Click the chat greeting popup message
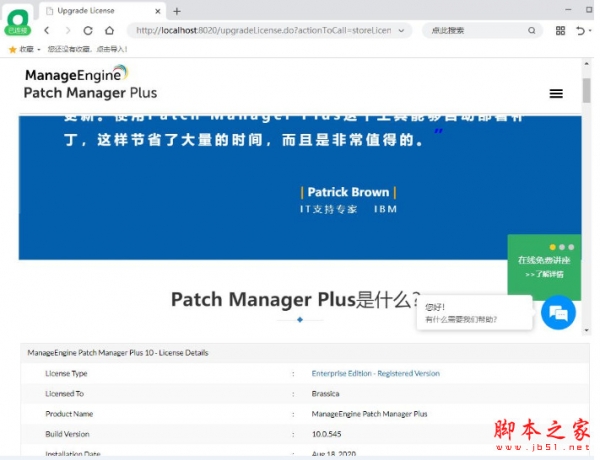 474,313
